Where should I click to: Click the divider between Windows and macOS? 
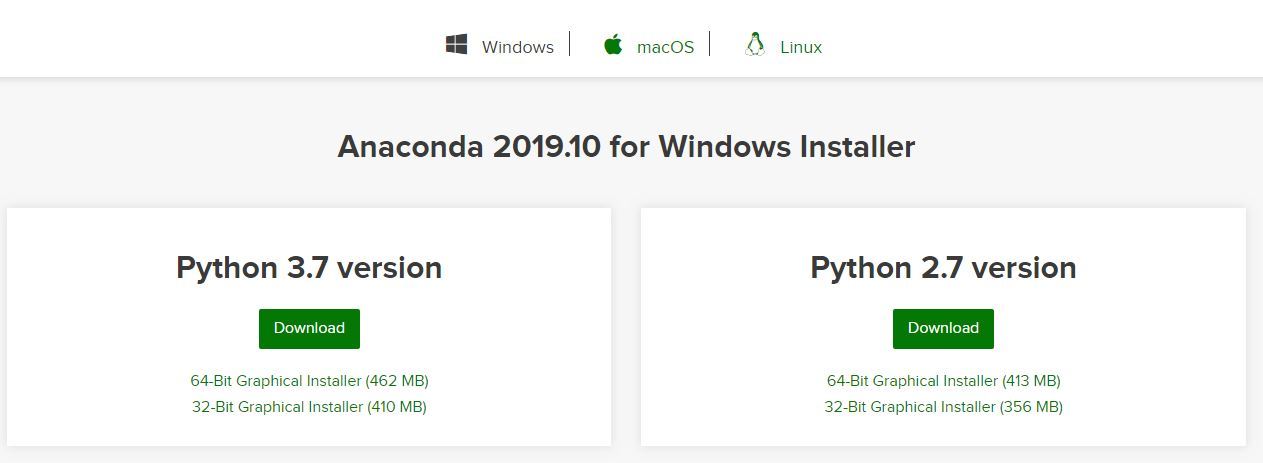click(x=570, y=44)
